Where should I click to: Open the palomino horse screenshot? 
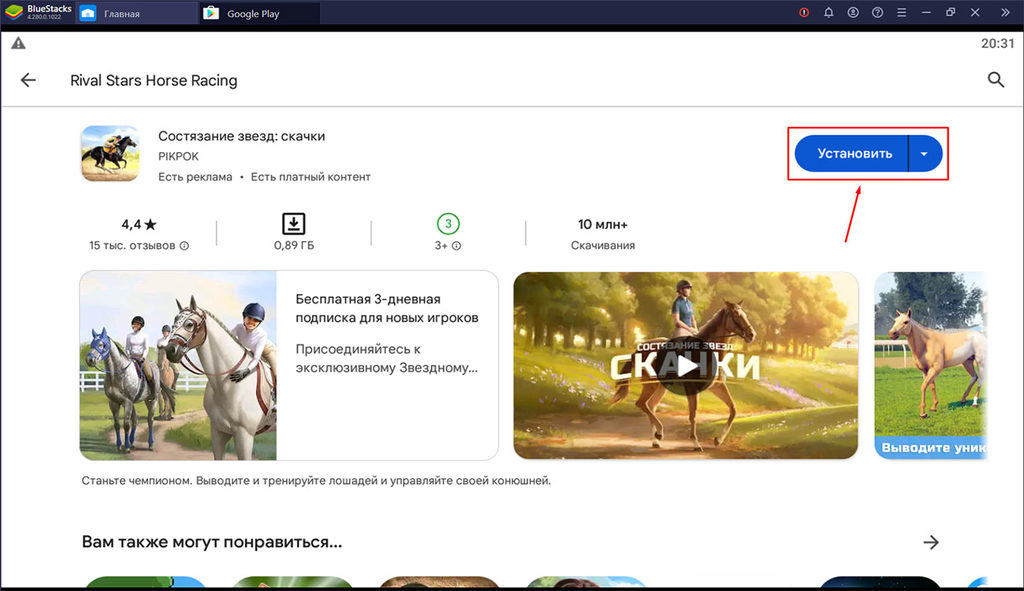tap(930, 366)
